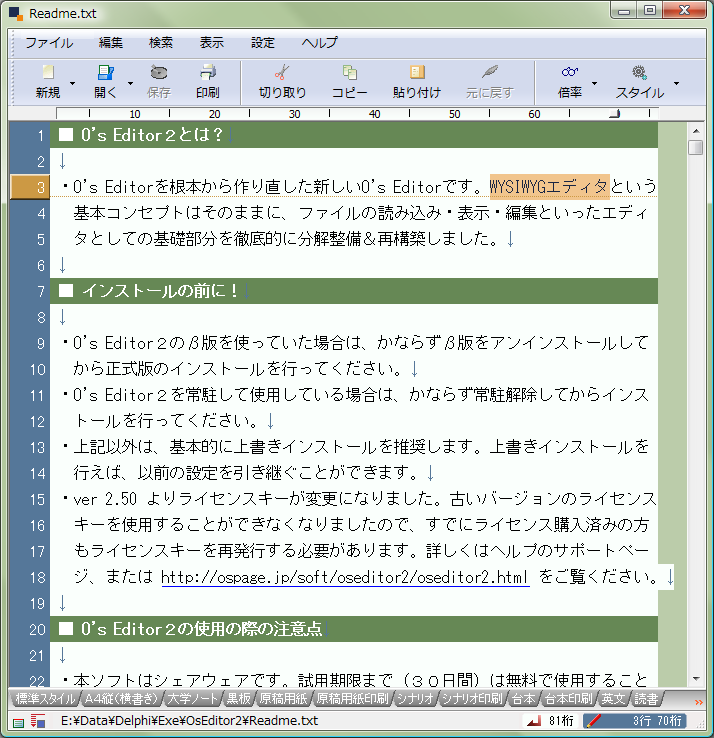Click the green icon at status bar left
This screenshot has width=714, height=738.
[x=18, y=722]
